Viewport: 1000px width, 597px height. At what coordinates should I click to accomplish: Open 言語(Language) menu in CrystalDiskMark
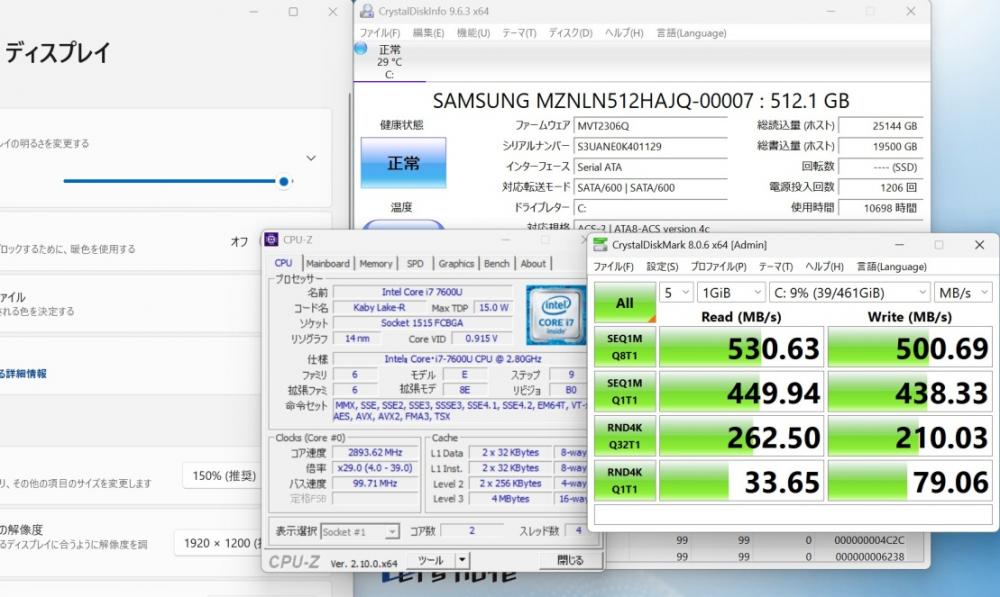[x=892, y=267]
